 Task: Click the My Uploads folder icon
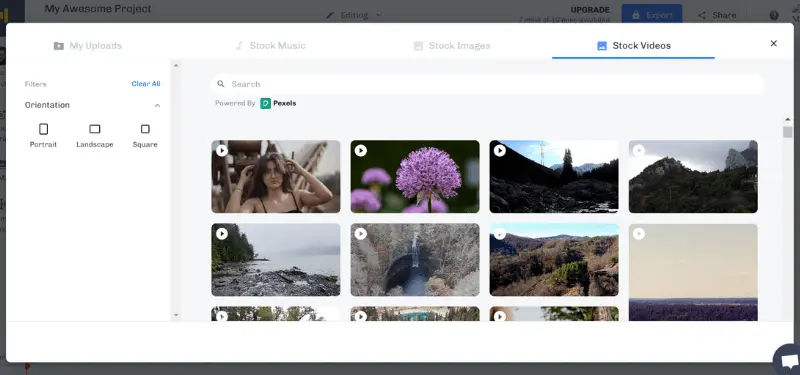pos(59,46)
